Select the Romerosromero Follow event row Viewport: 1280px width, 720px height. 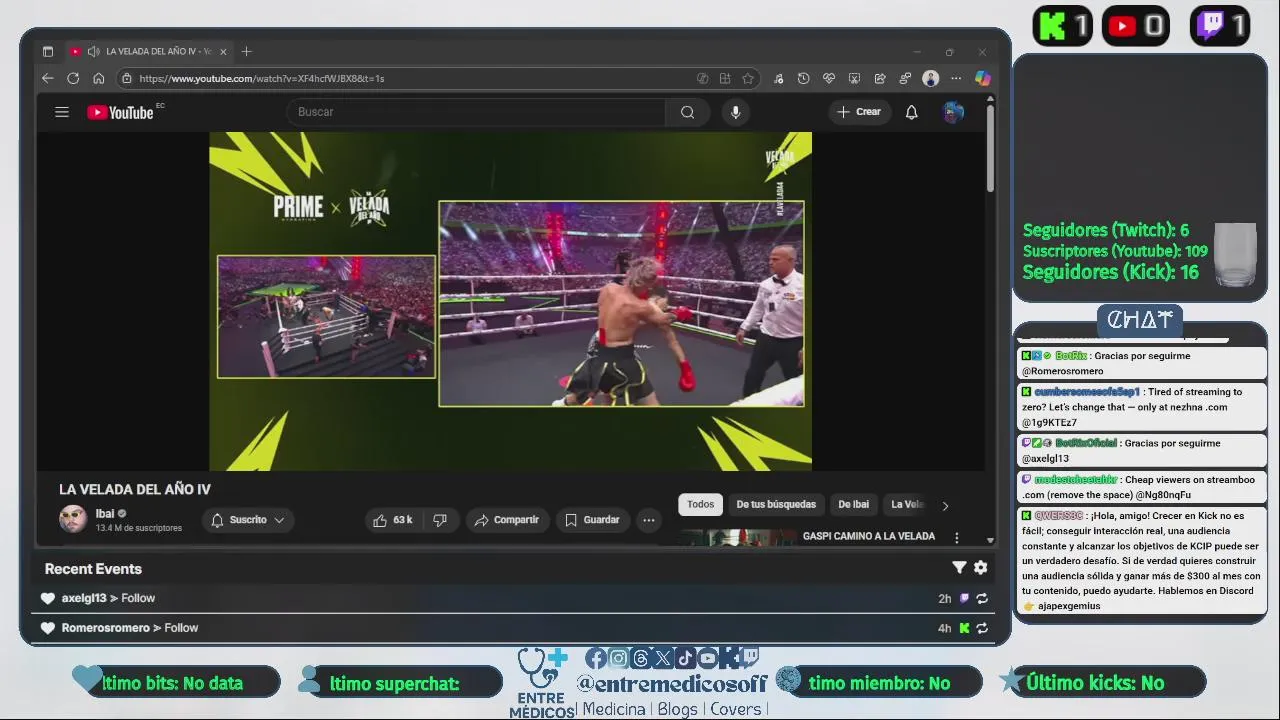514,628
